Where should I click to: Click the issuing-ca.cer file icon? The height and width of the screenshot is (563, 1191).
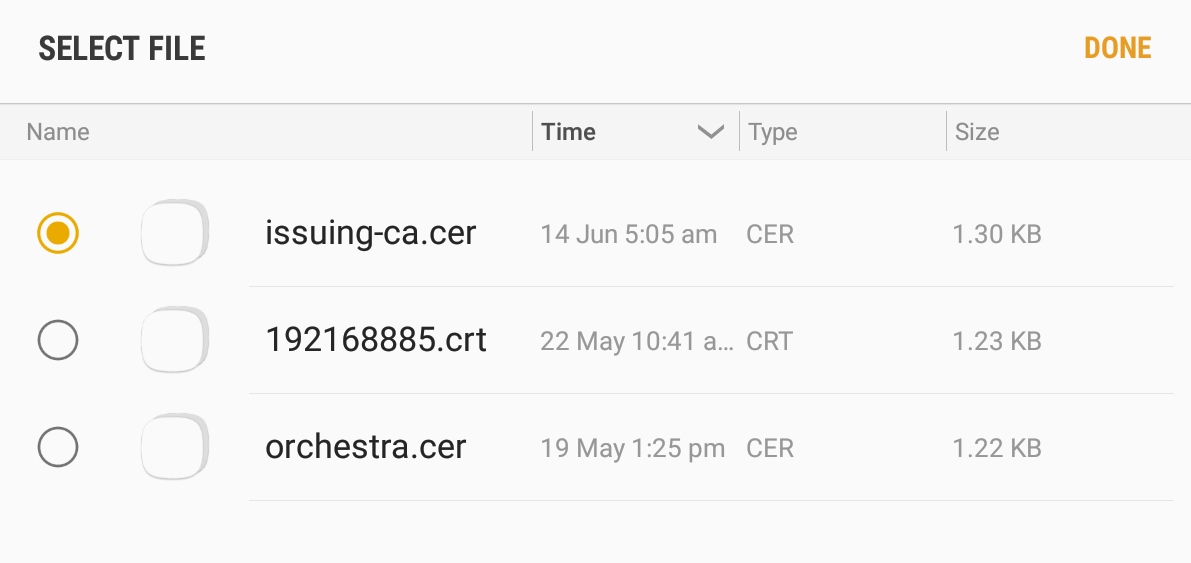tap(175, 233)
